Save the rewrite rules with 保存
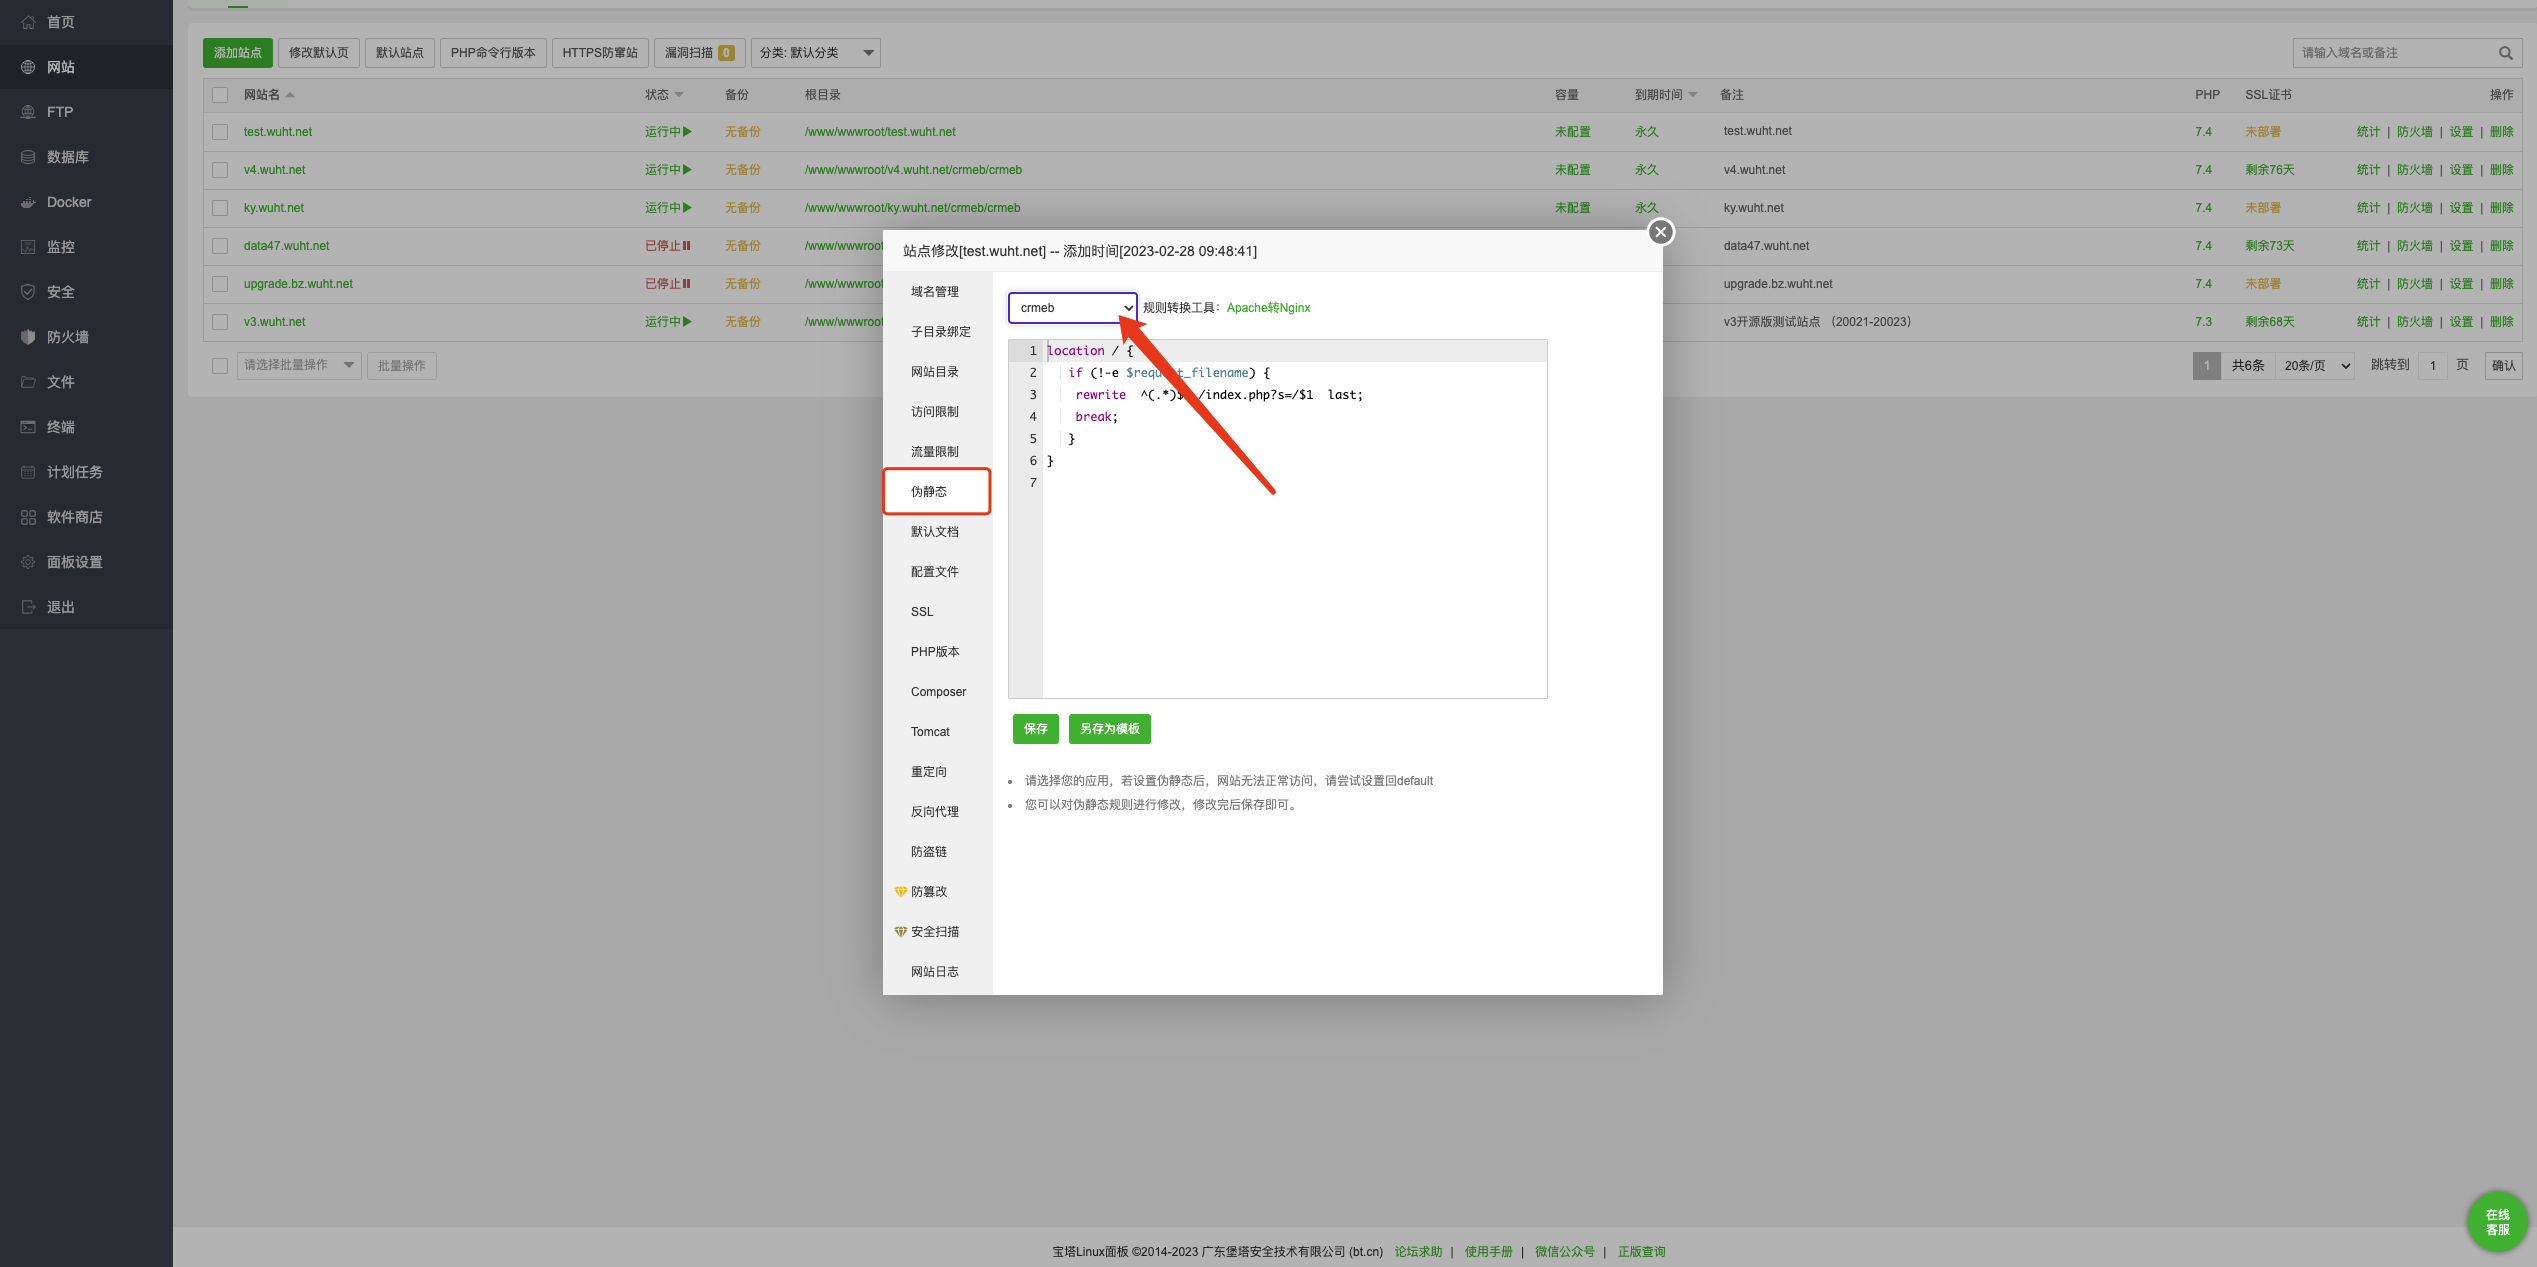The image size is (2537, 1267). [1035, 728]
